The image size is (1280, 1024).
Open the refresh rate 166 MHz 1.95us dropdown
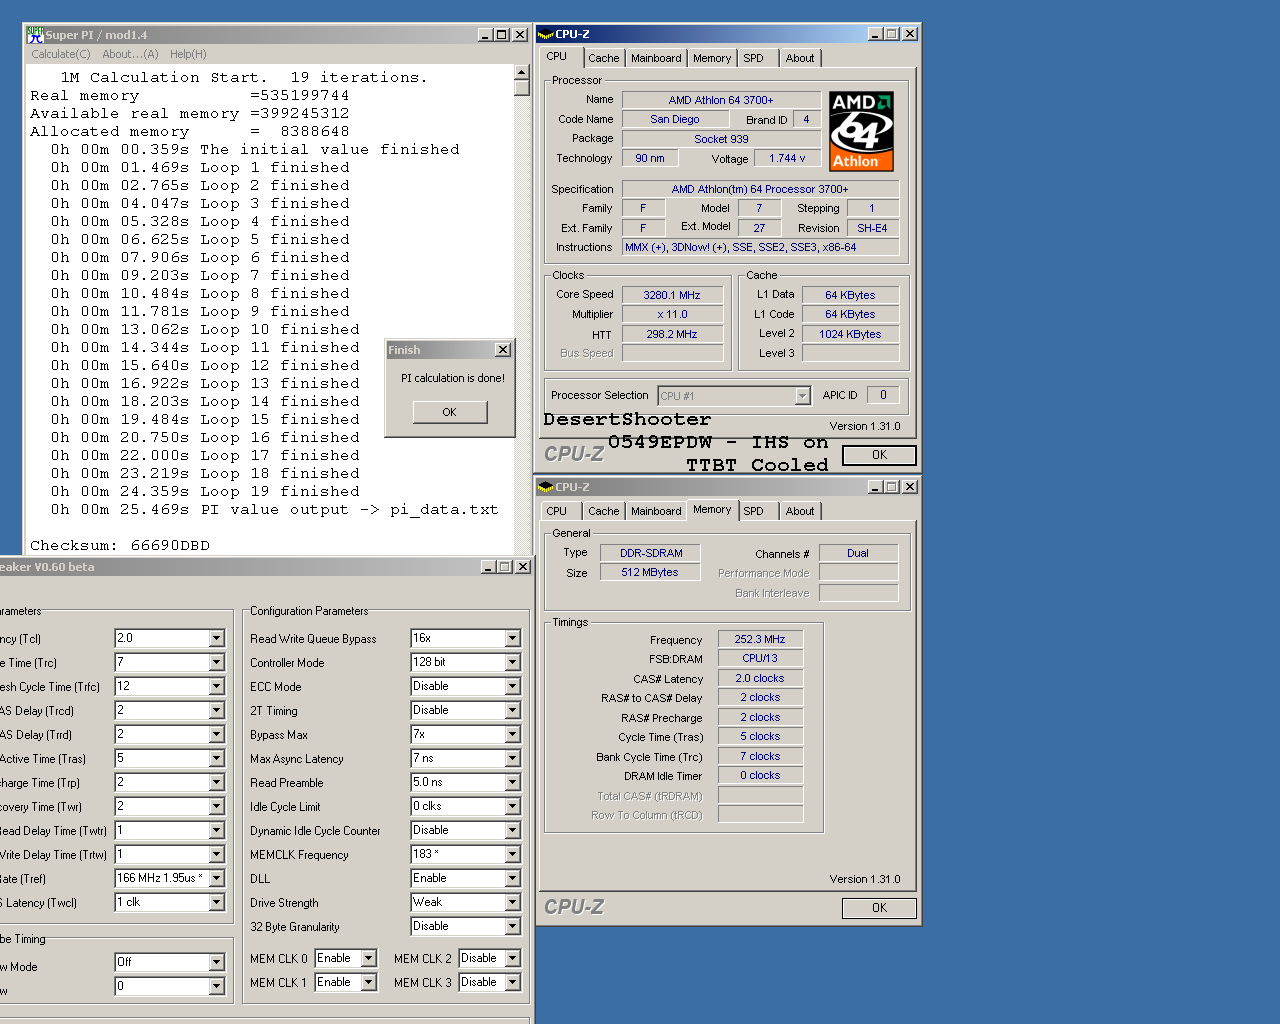coord(217,878)
